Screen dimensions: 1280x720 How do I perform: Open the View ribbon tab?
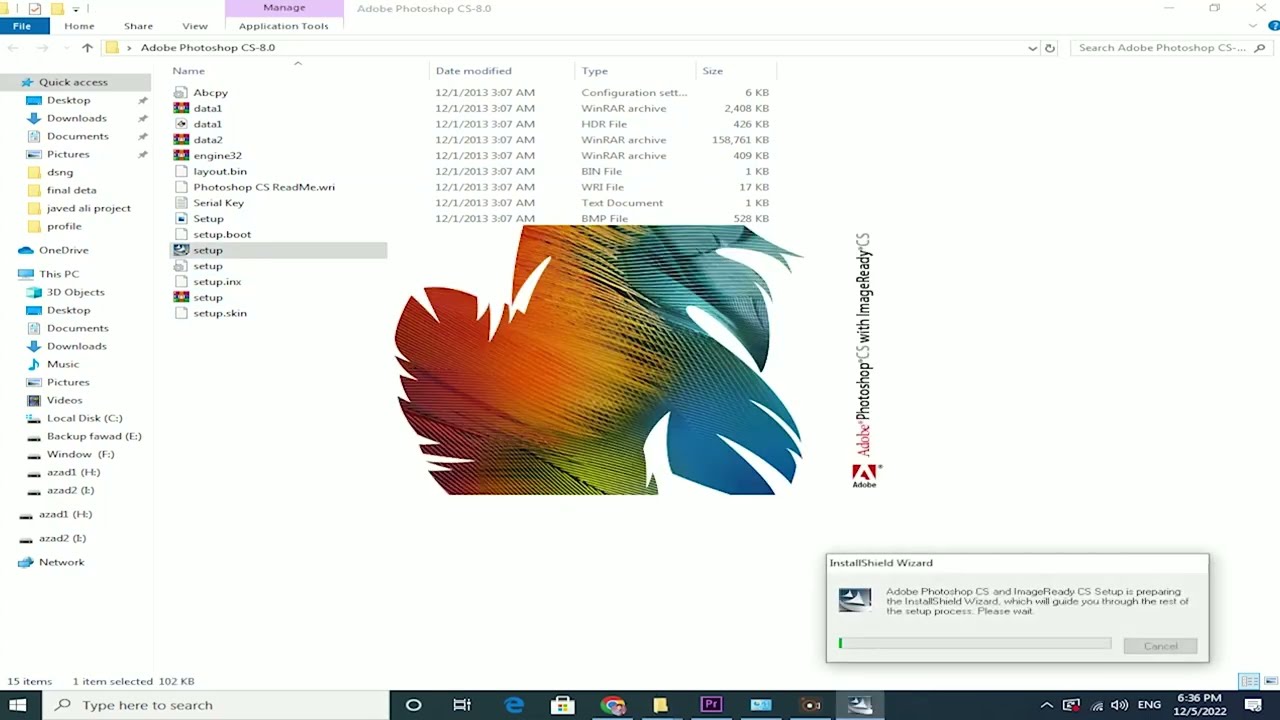coord(195,26)
